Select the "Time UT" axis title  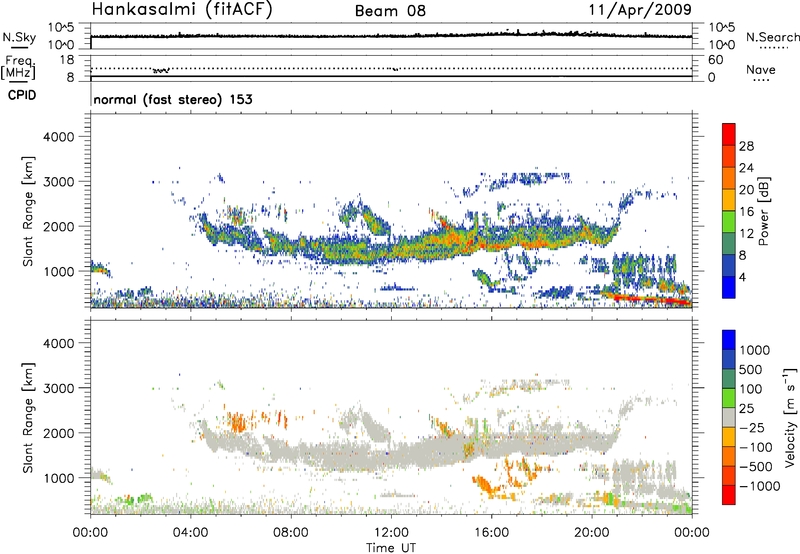point(391,548)
